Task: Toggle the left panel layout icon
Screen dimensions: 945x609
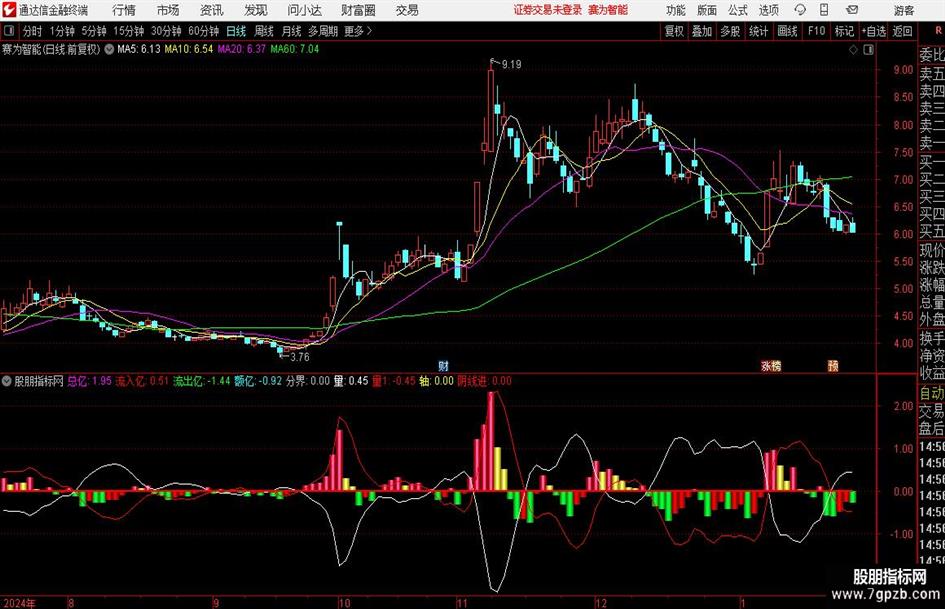Action: (x=8, y=31)
